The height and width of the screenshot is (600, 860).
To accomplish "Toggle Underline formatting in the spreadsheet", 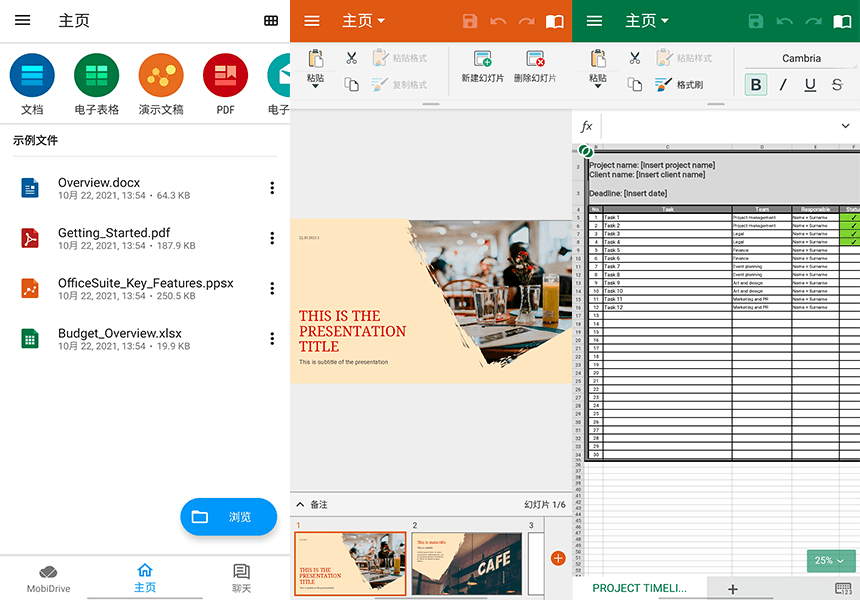I will 810,85.
